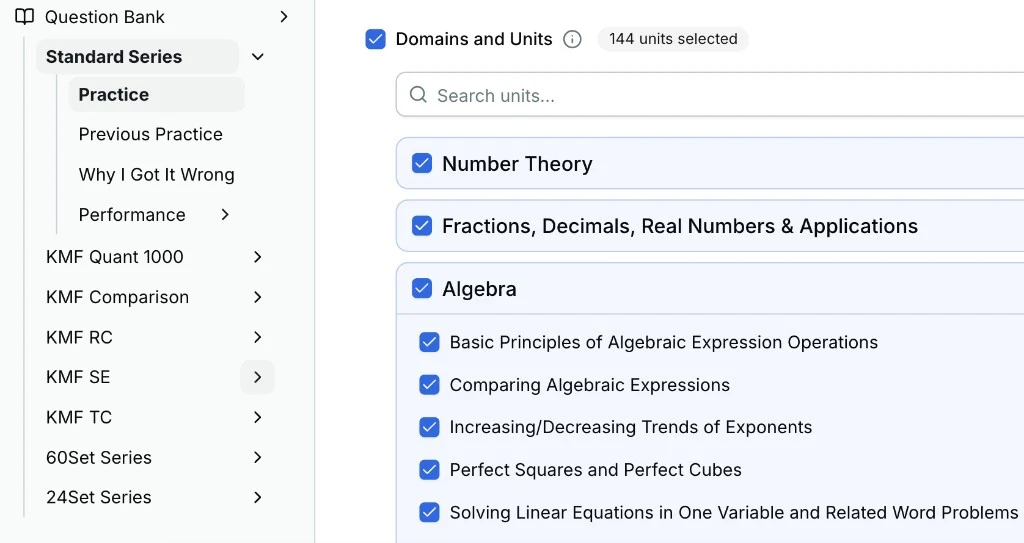1024x543 pixels.
Task: Open the Practice menu item
Action: click(156, 95)
